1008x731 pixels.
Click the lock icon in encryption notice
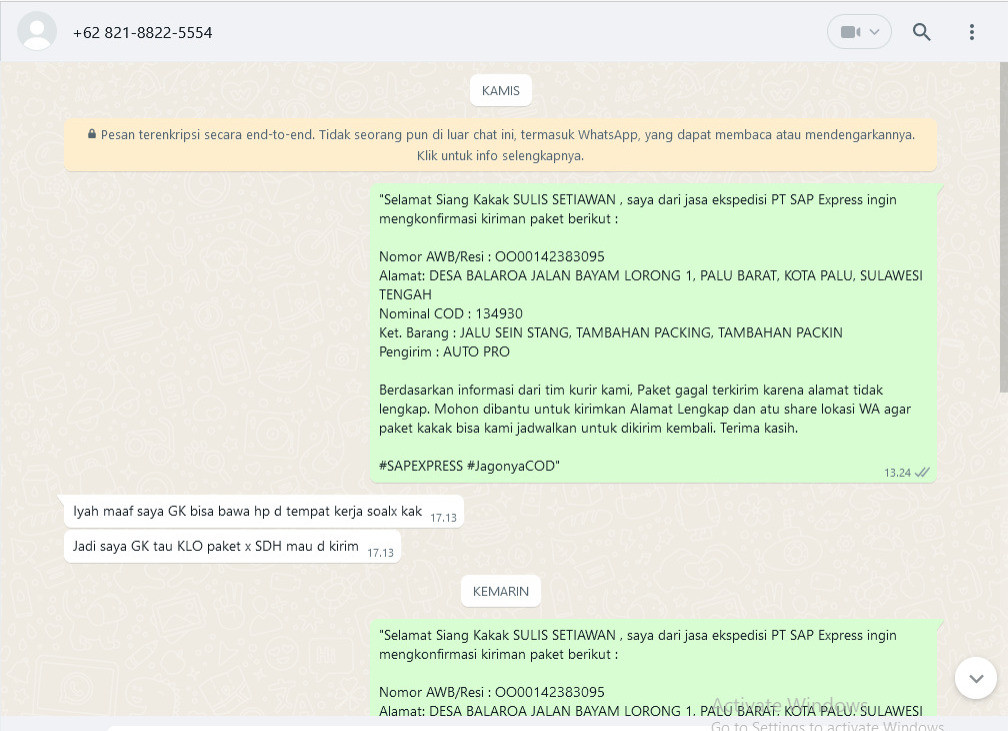coord(92,134)
